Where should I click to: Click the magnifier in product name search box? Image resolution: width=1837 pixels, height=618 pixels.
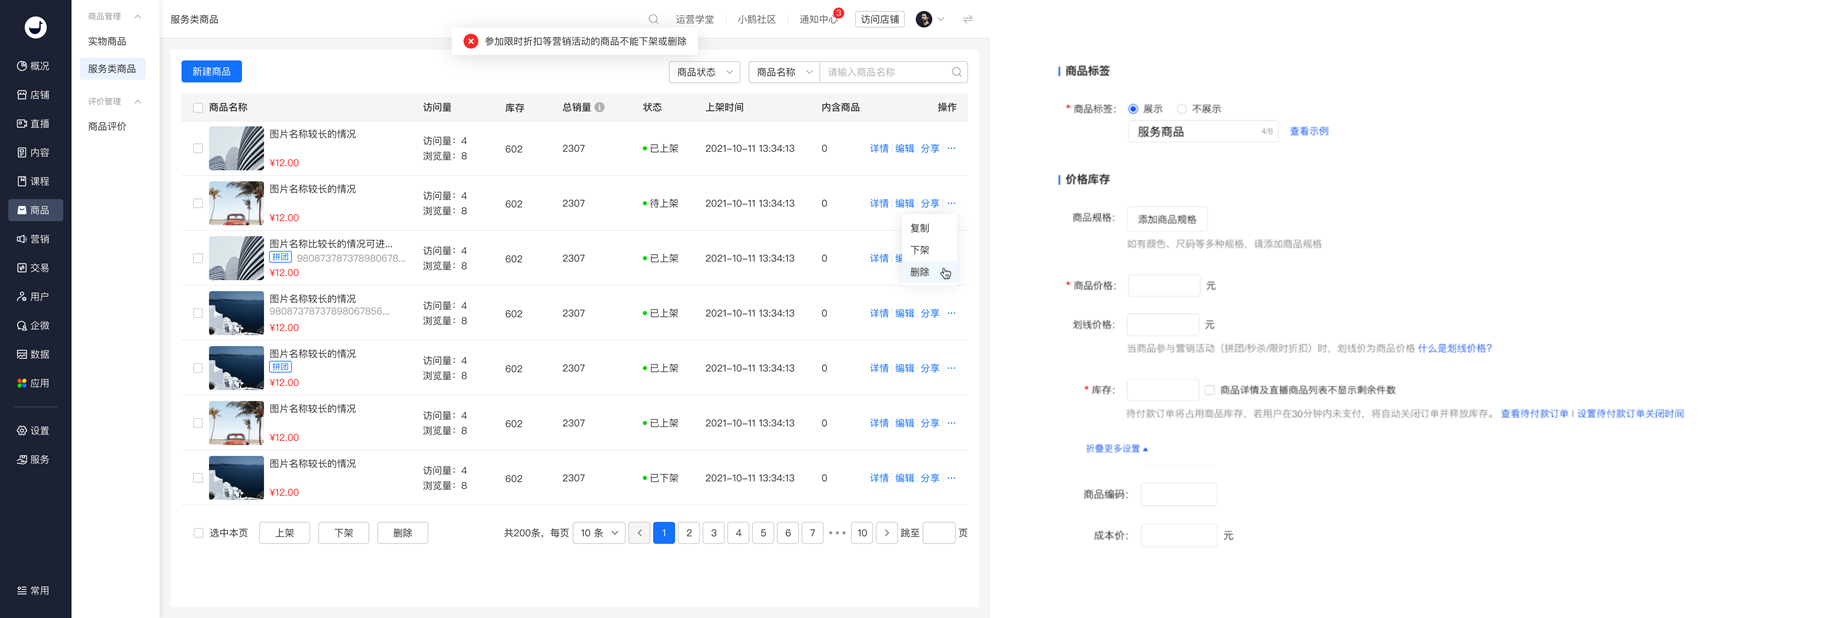(x=957, y=72)
